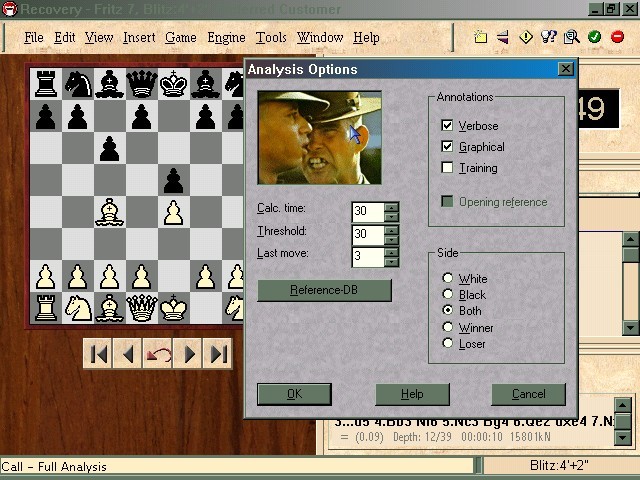
Task: Enable the Training annotations checkbox
Action: pyautogui.click(x=447, y=167)
